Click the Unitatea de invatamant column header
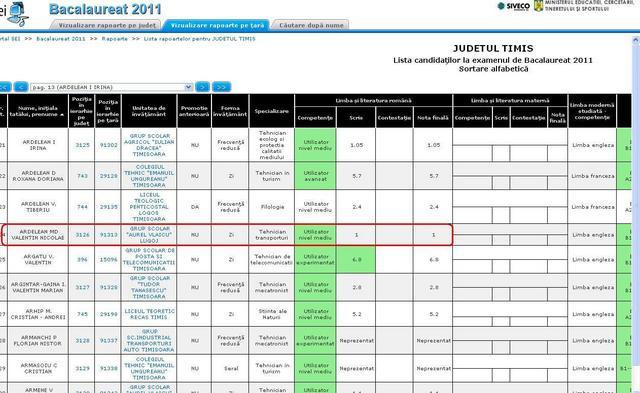 [149, 111]
